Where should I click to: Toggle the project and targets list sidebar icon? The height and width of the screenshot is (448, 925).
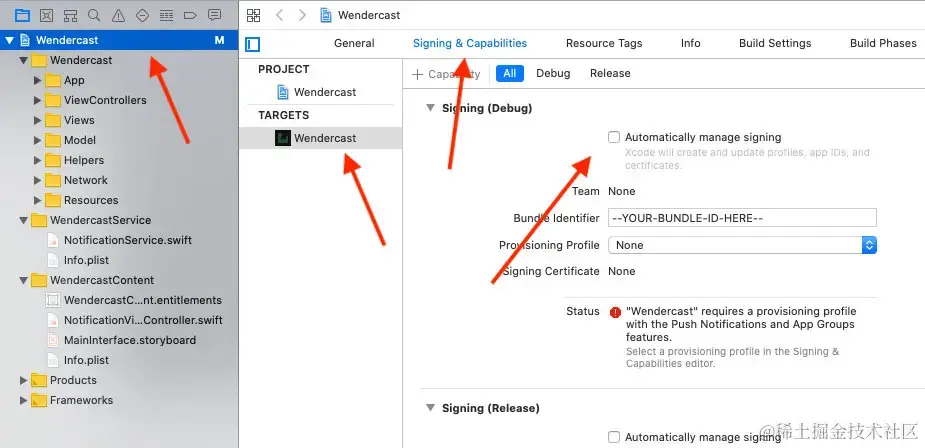tap(252, 44)
